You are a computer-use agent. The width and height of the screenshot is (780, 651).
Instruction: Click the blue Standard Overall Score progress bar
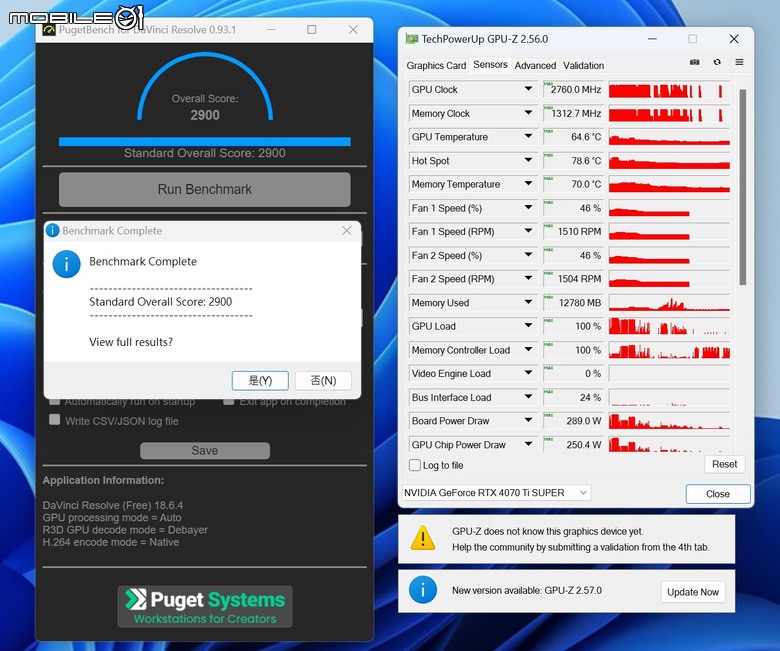tap(204, 142)
